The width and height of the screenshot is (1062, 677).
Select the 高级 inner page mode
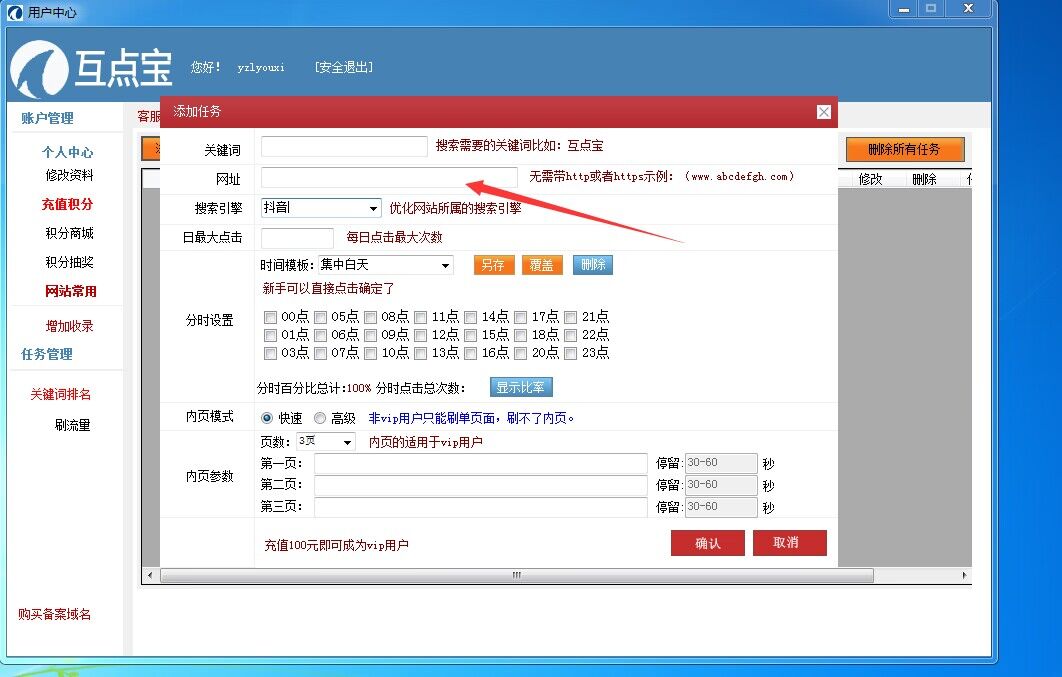pos(320,418)
